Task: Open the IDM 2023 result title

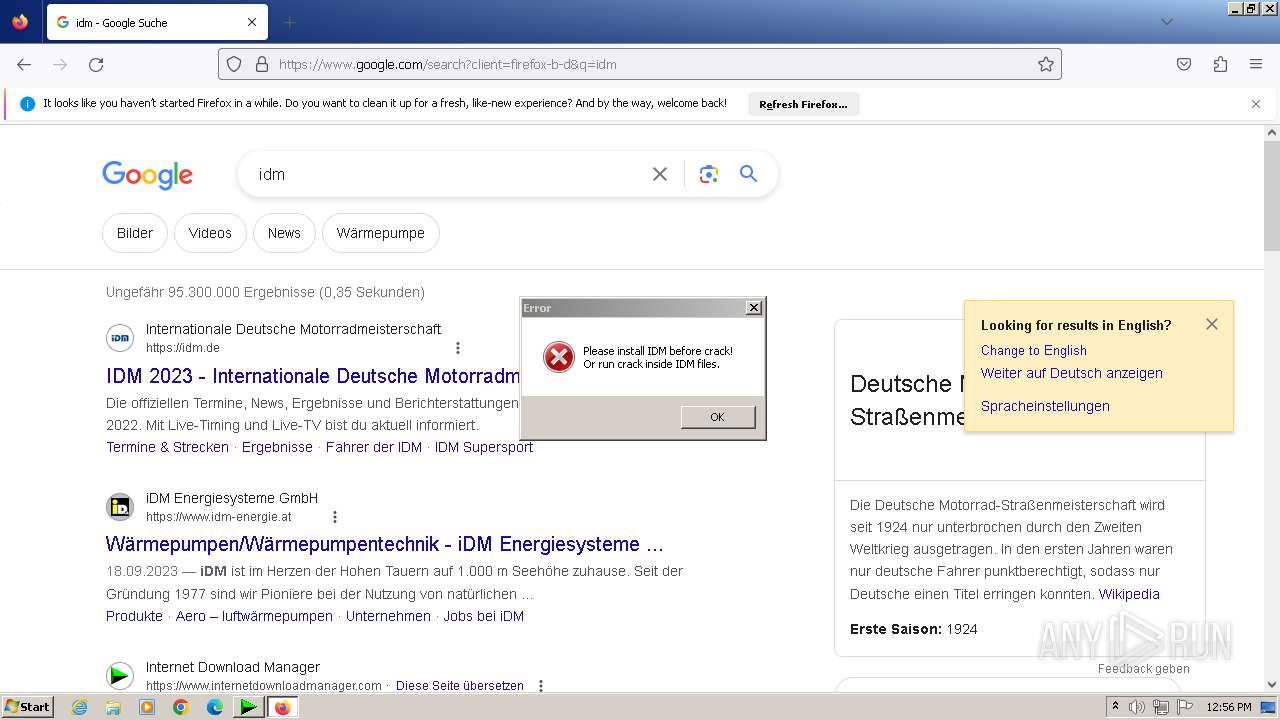Action: [x=313, y=376]
